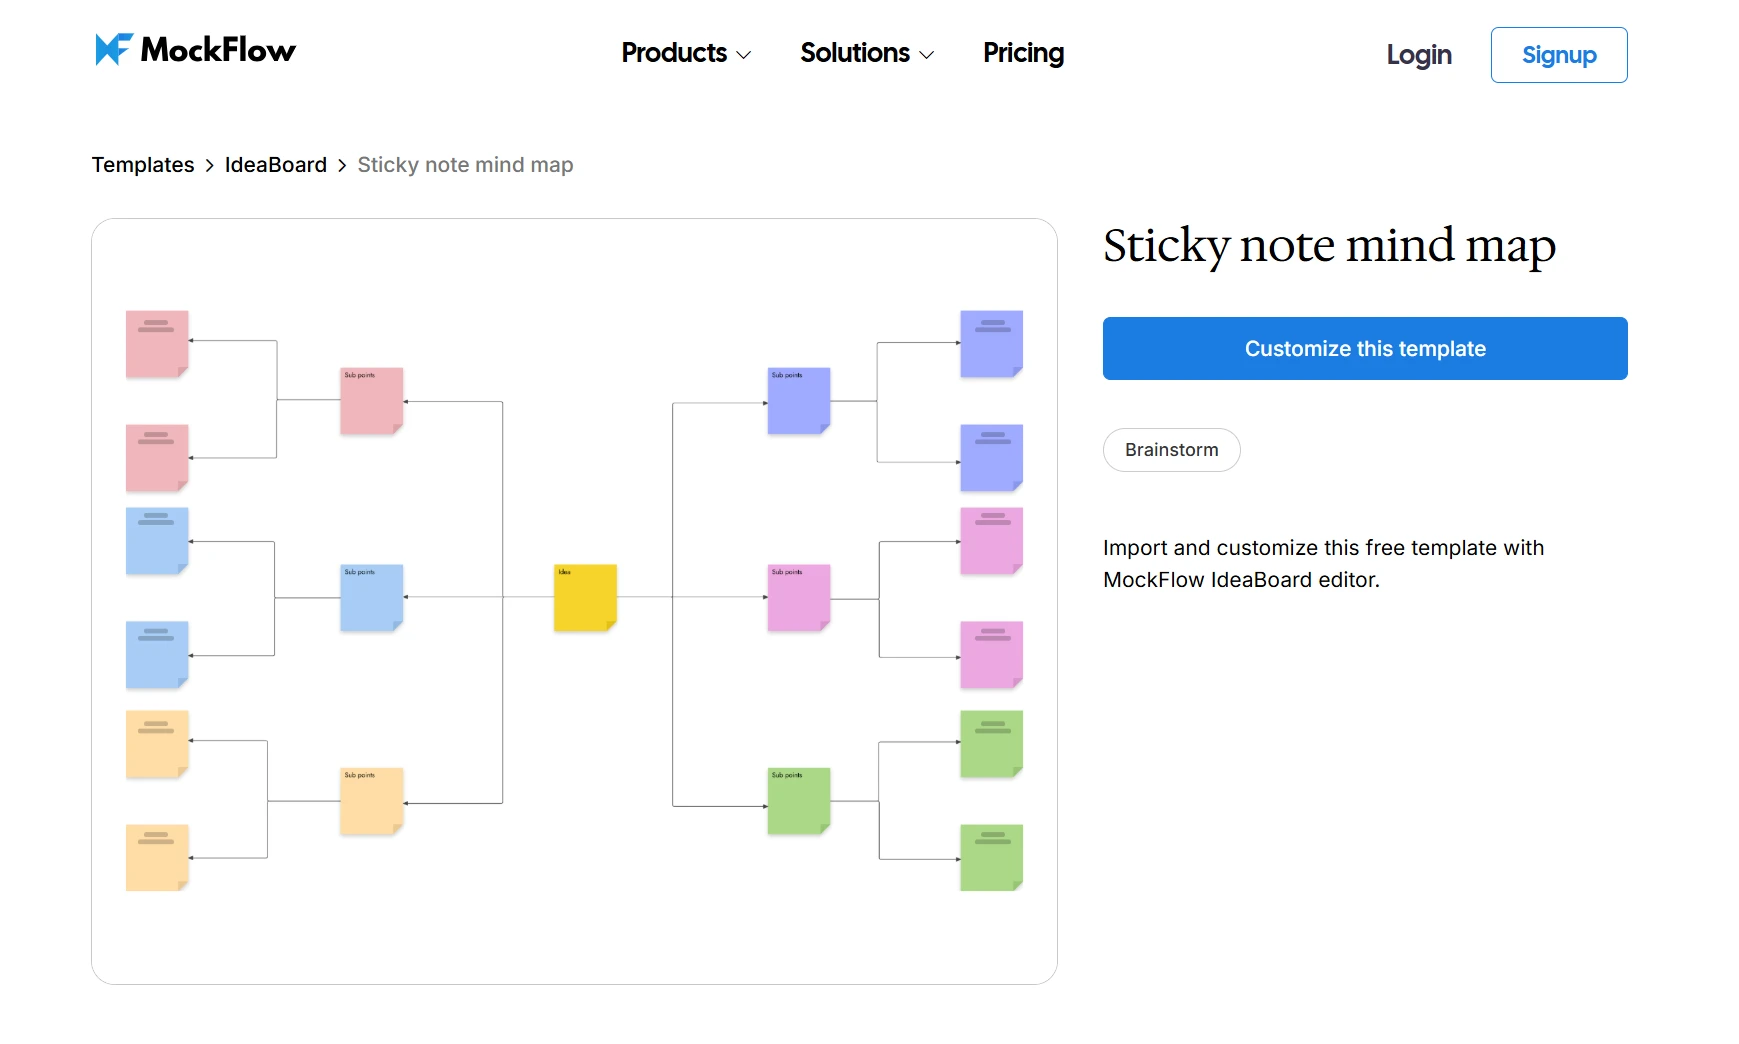The image size is (1739, 1044).
Task: Click the purple sticky note in top-right corner
Action: (991, 343)
